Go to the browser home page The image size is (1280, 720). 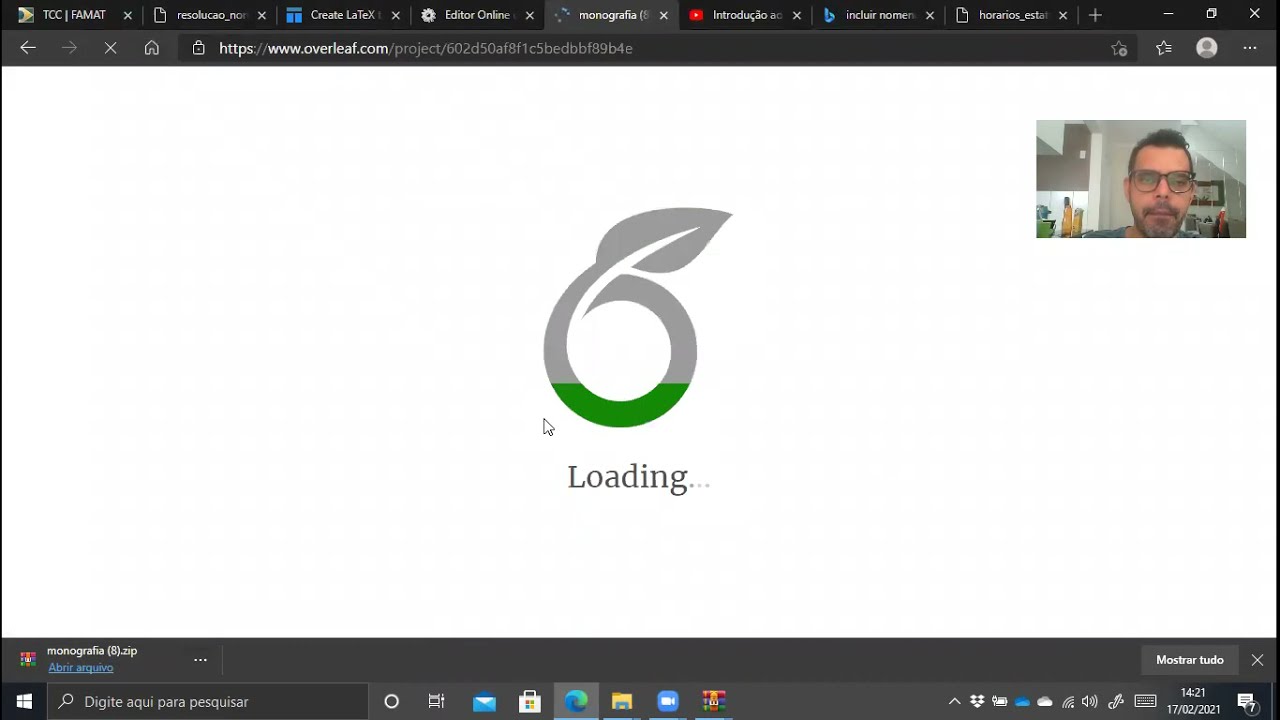151,48
